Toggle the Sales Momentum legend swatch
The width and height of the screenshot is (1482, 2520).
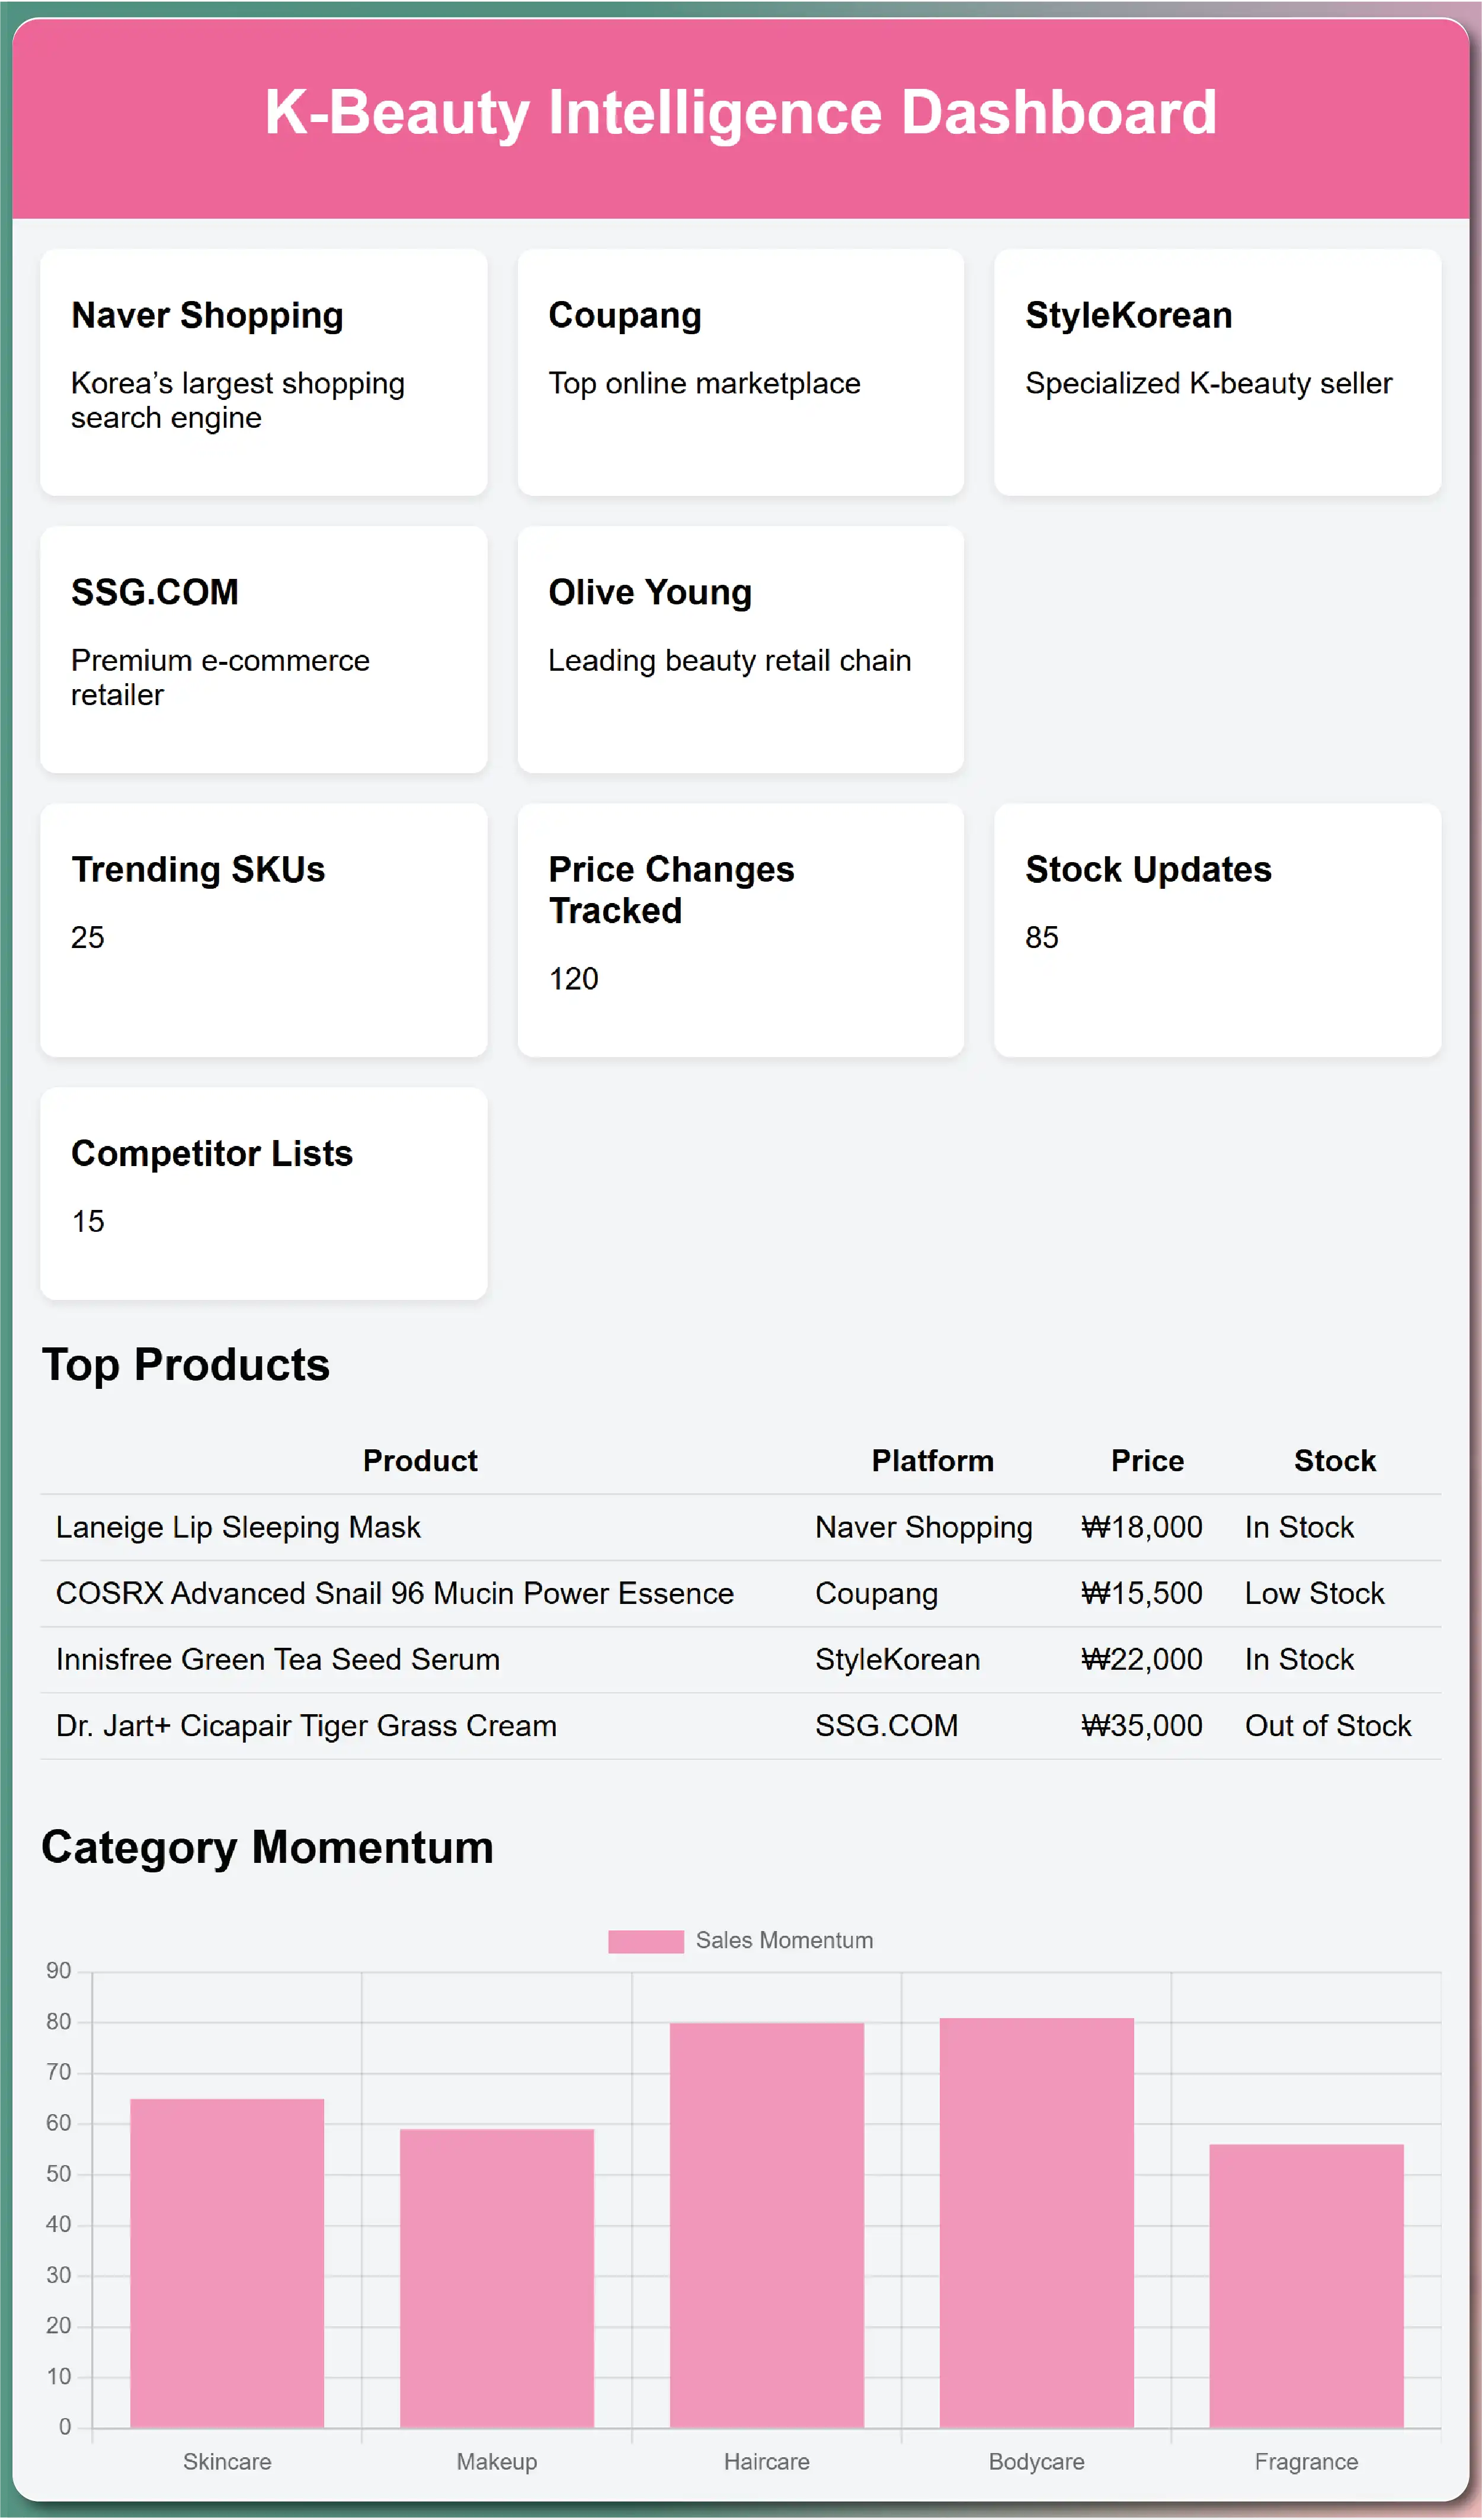click(x=646, y=1941)
